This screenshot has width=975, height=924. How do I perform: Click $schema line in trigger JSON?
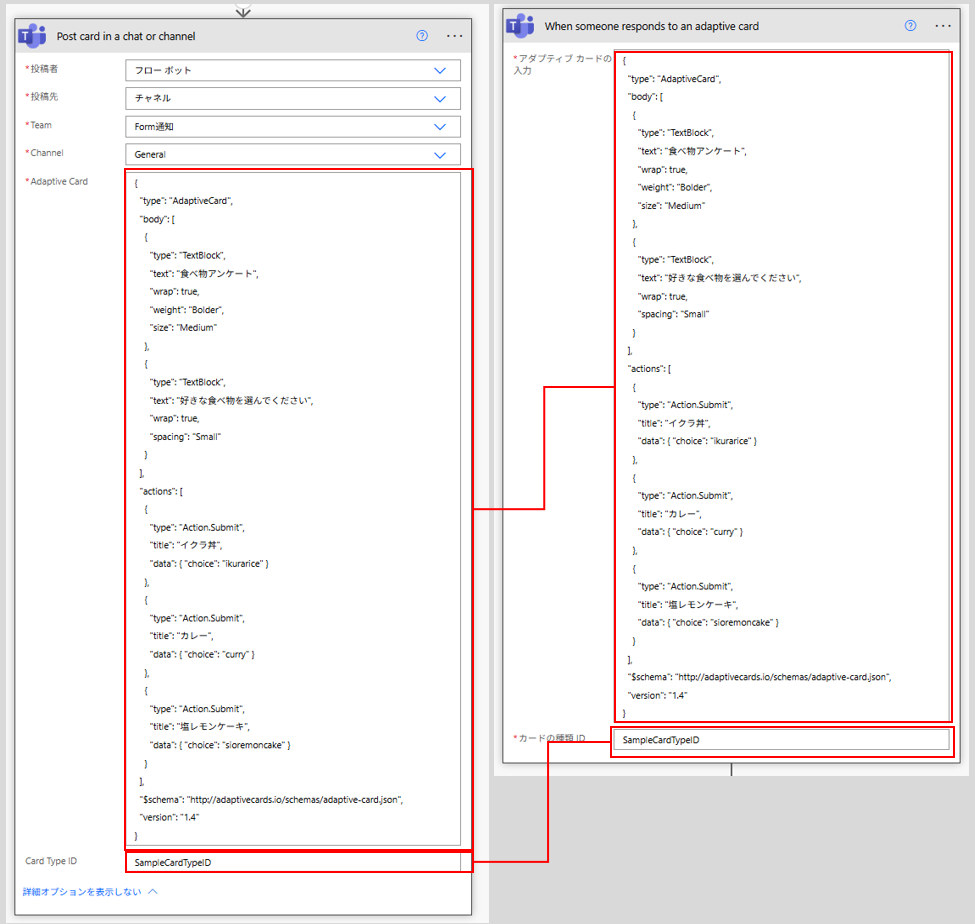coord(759,677)
